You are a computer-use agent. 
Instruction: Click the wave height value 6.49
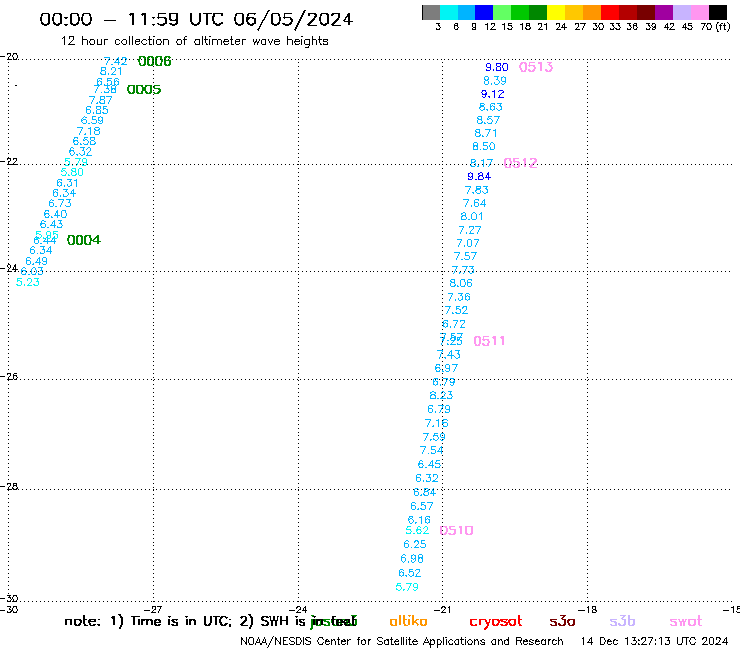tap(36, 261)
